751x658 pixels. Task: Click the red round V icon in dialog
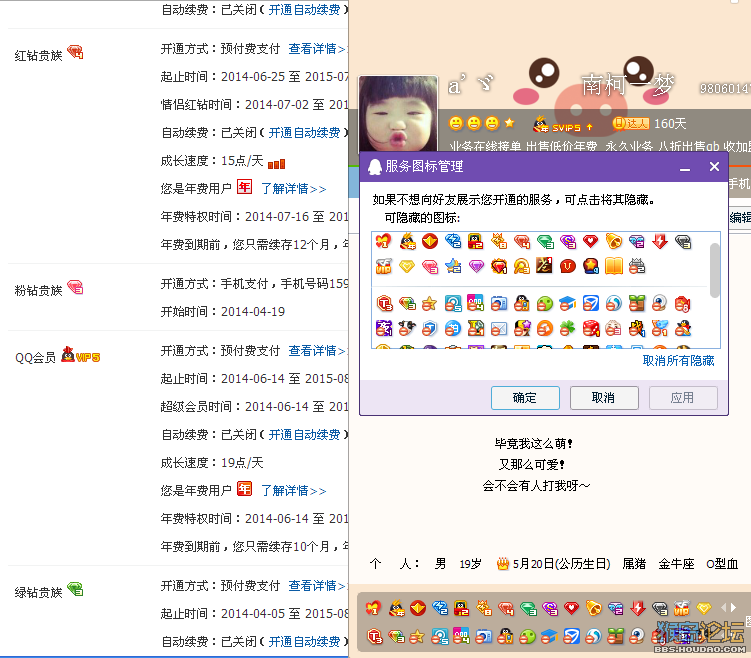[568, 266]
